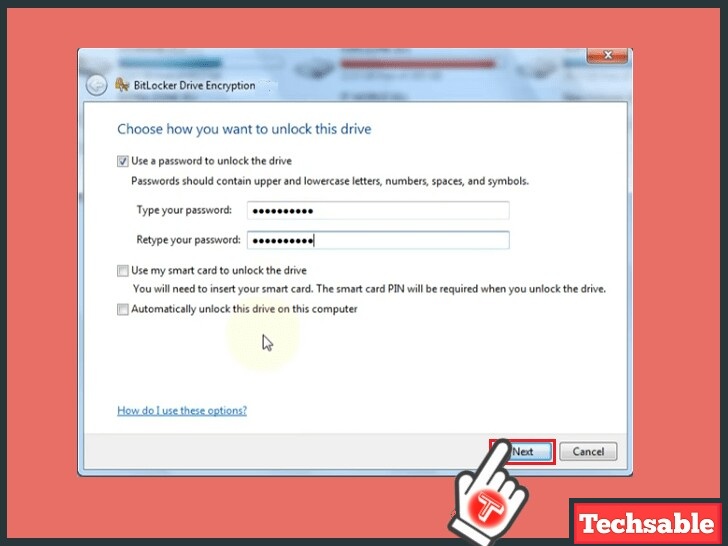The height and width of the screenshot is (546, 728).
Task: Click the Type your password label
Action: click(x=184, y=210)
